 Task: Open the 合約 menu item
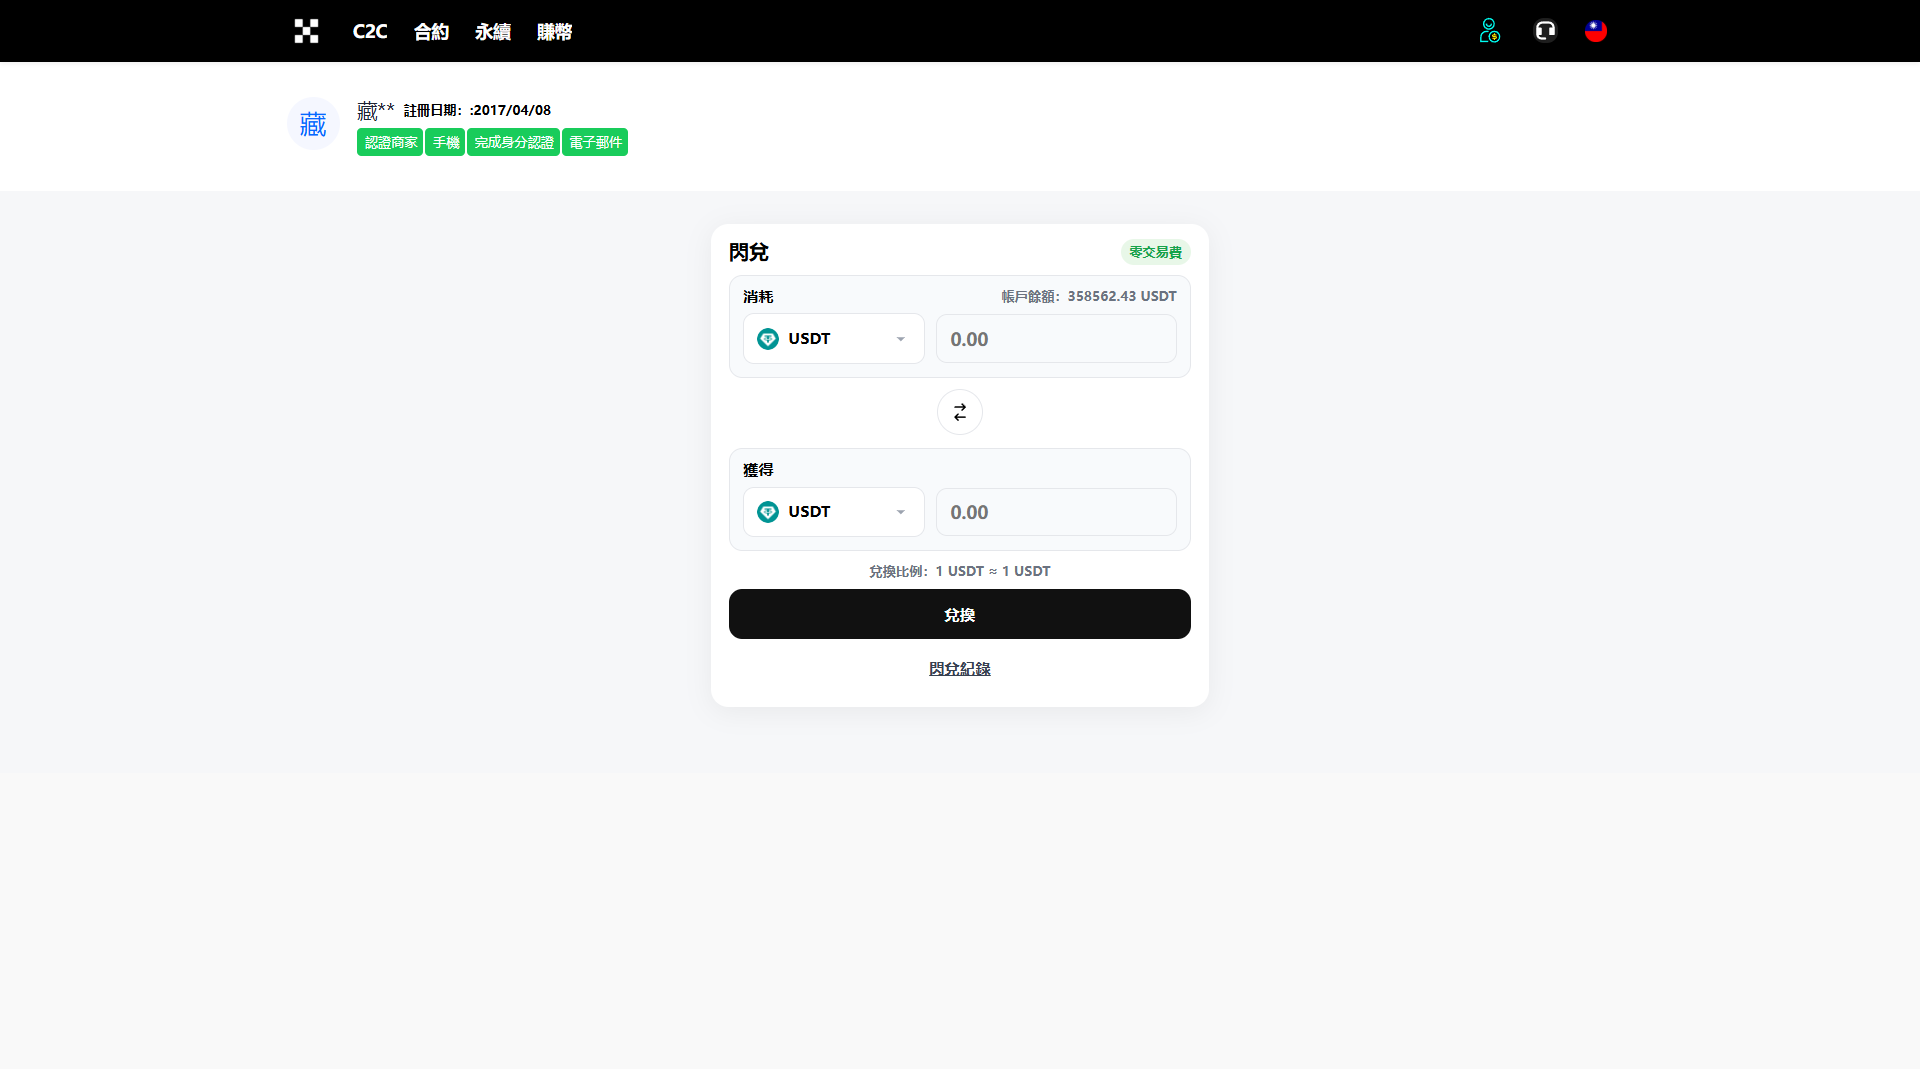click(431, 31)
